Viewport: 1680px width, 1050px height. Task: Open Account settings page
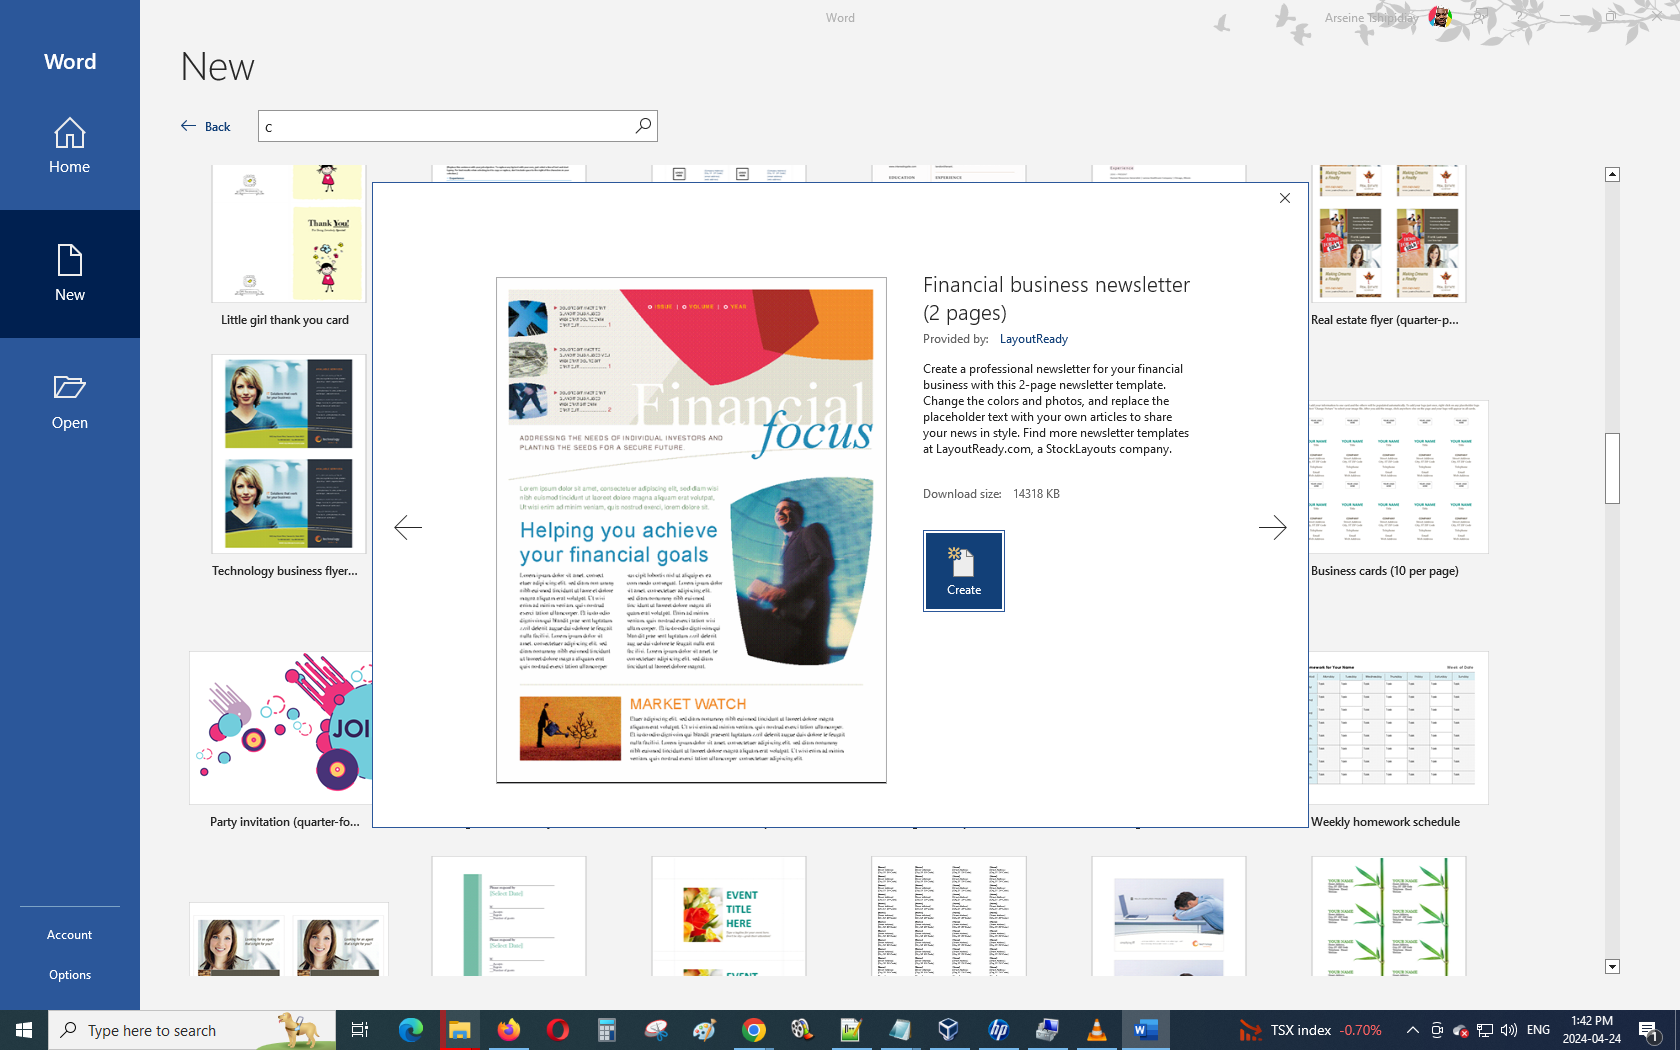pyautogui.click(x=70, y=935)
